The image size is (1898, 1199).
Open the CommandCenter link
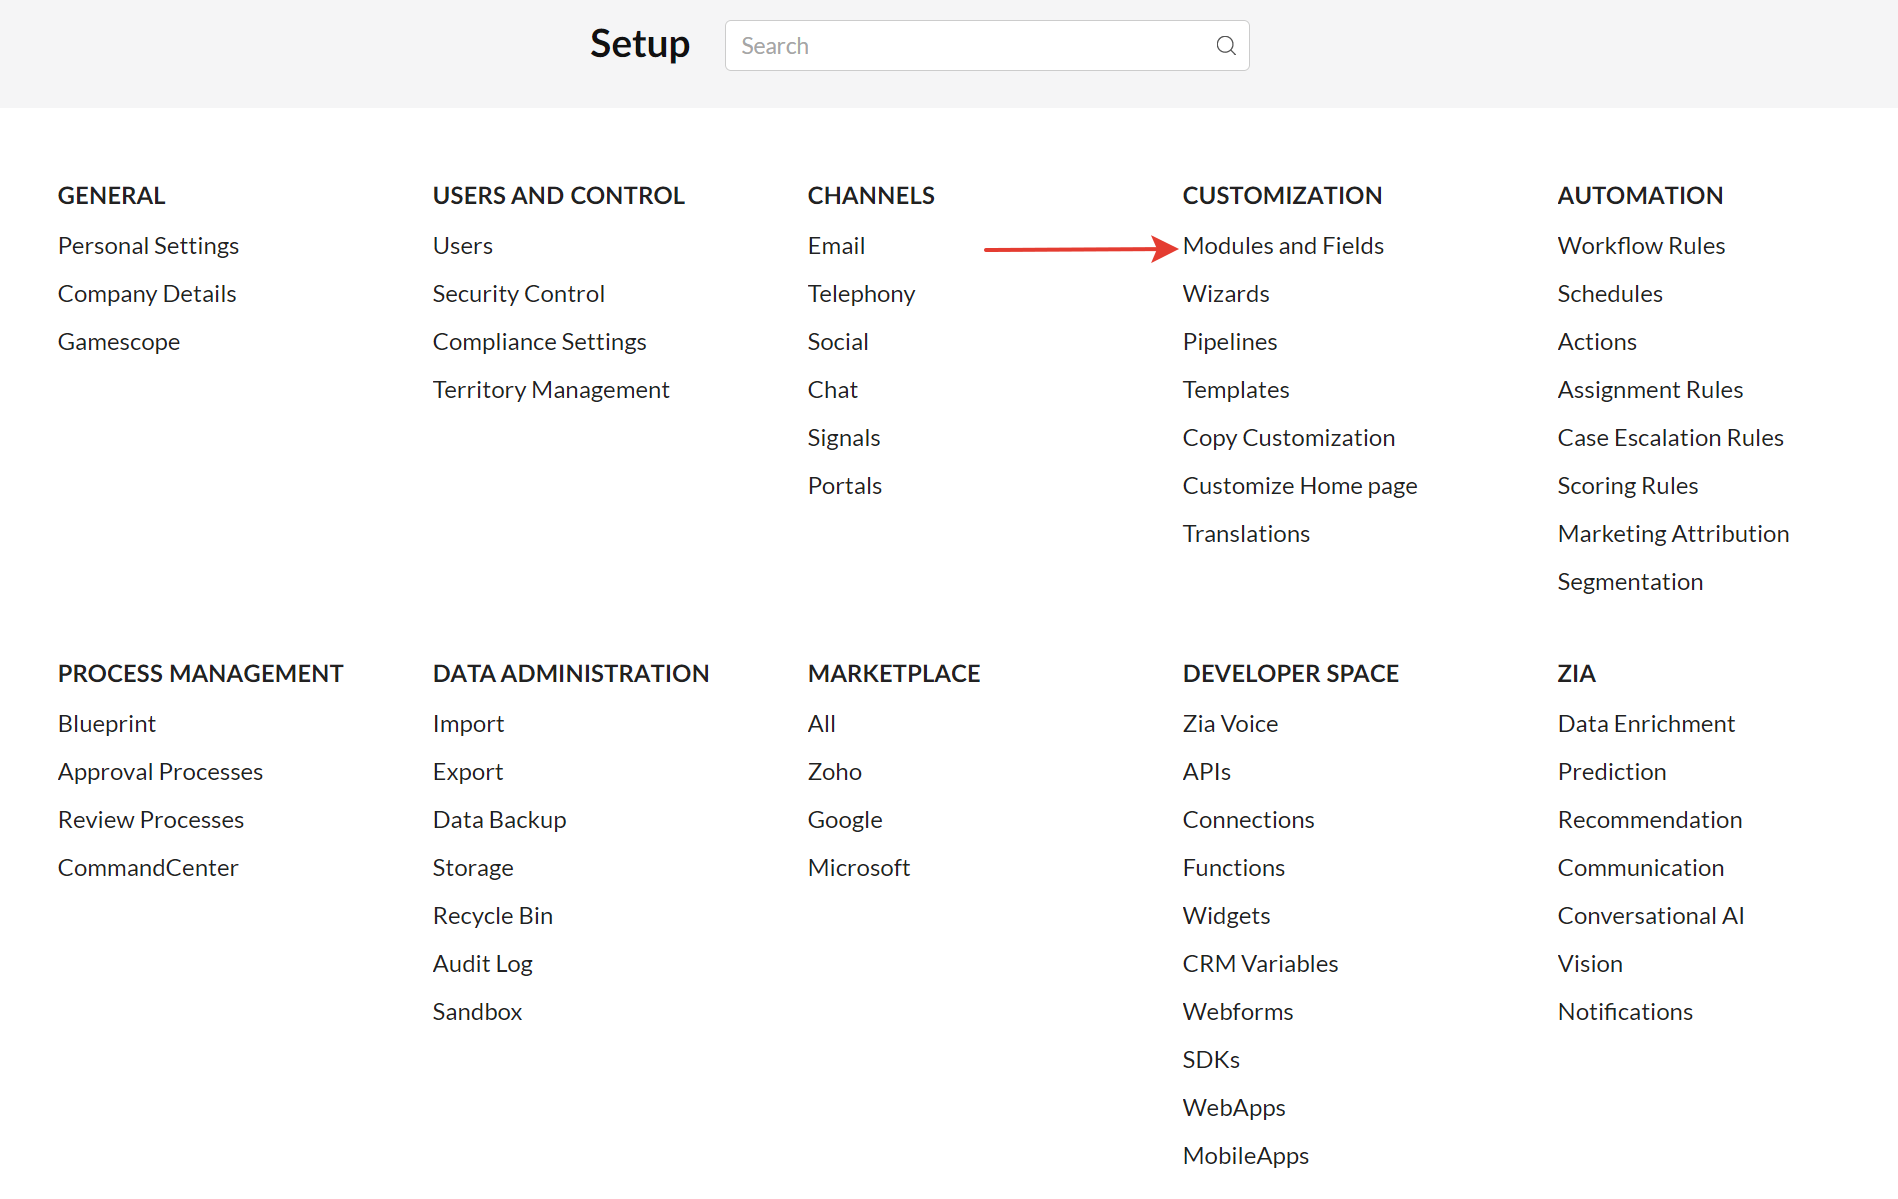tap(148, 868)
